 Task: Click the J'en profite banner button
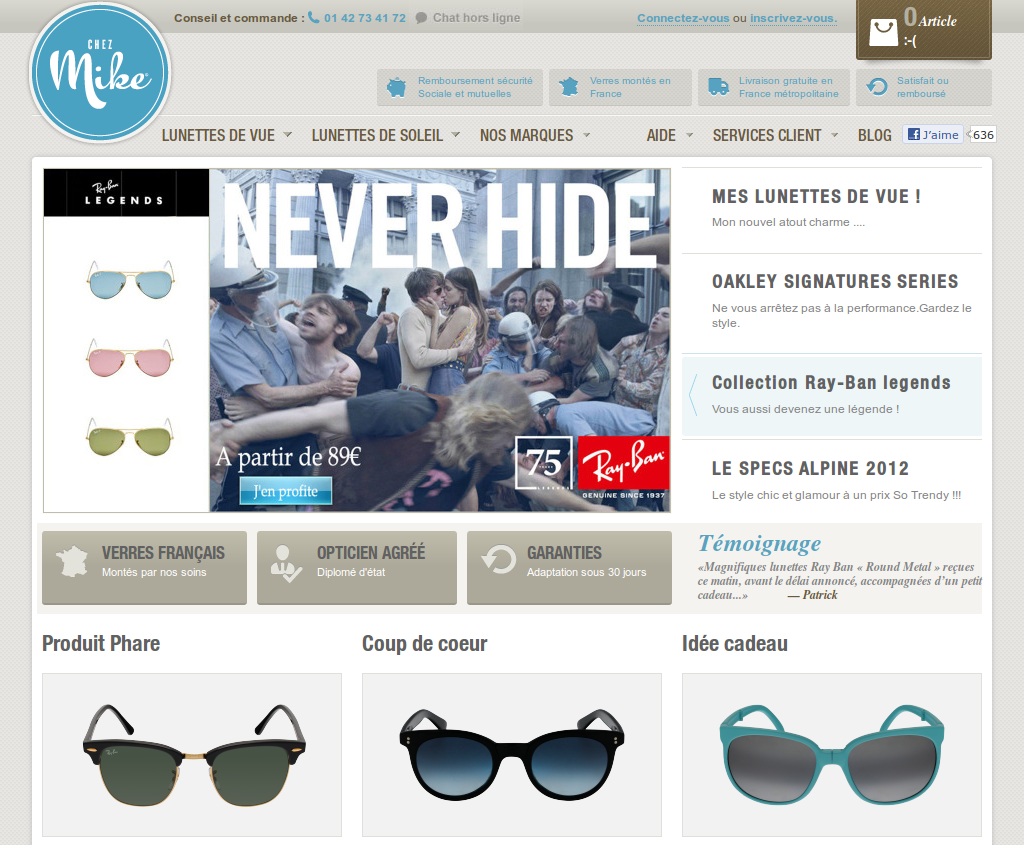click(285, 491)
